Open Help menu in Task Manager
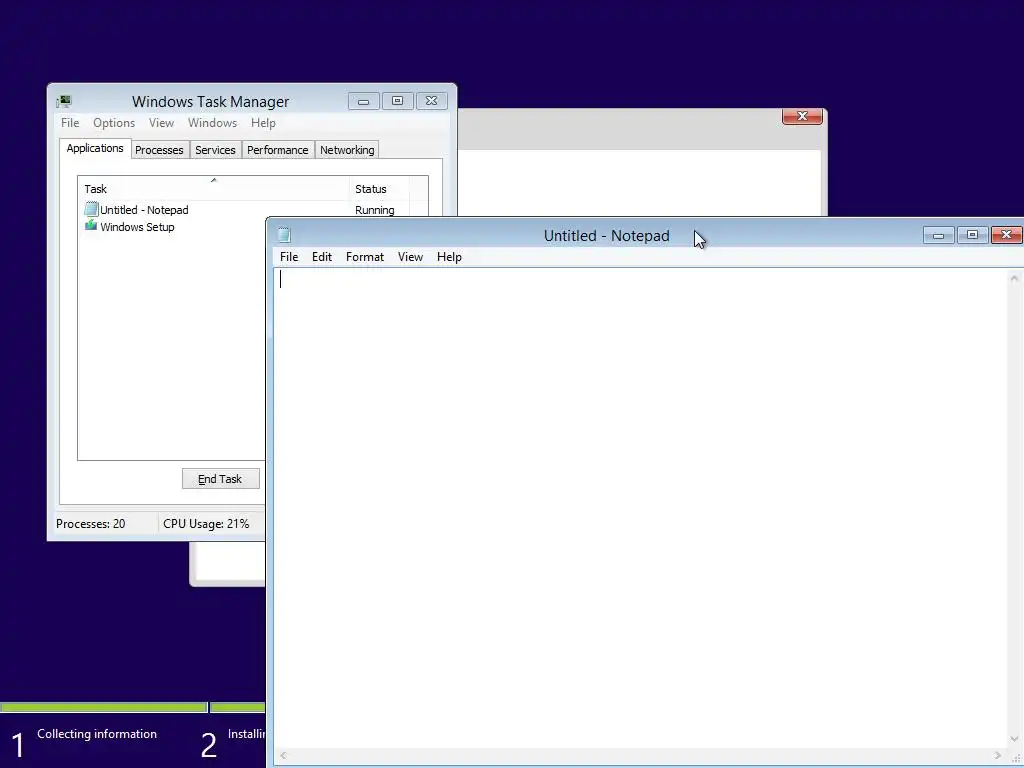 click(x=263, y=123)
